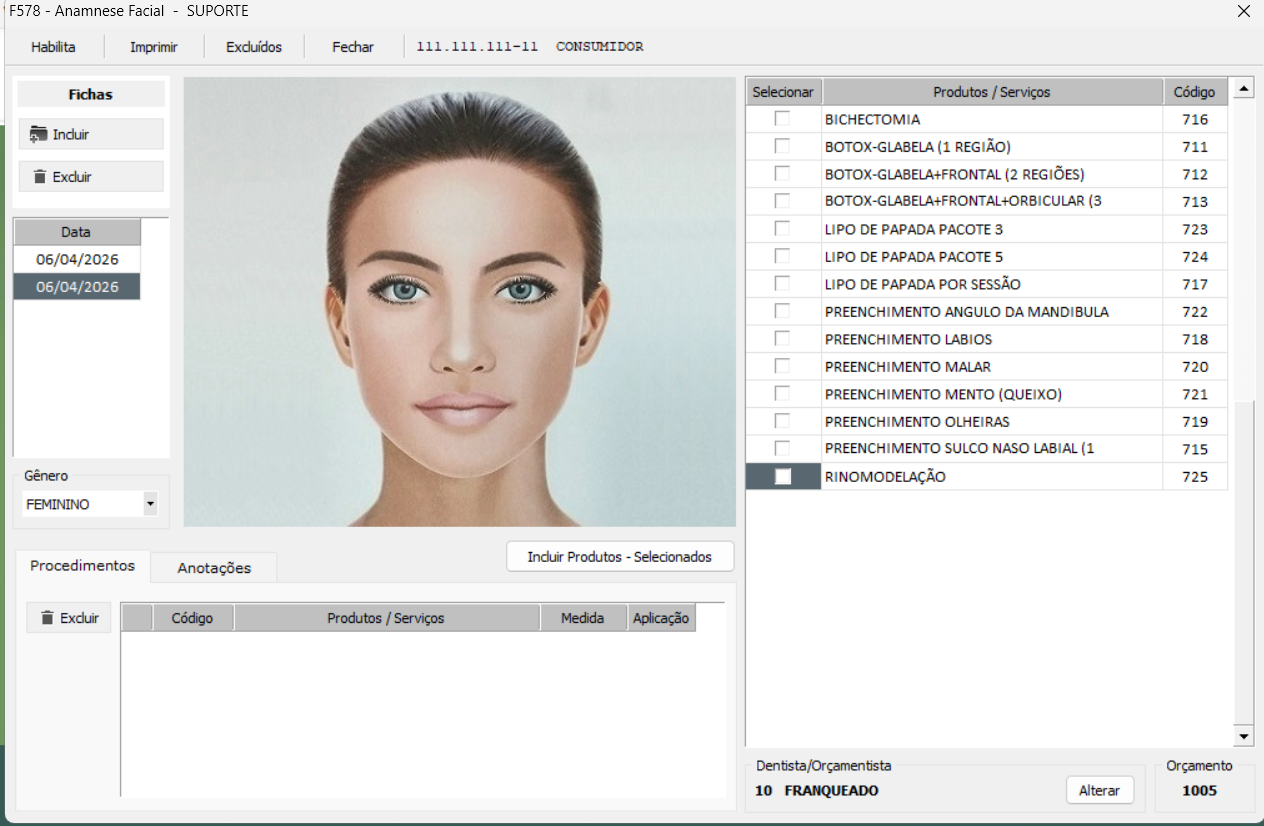
Task: Check the RINOMODELAÇÃO checkbox
Action: pos(783,476)
